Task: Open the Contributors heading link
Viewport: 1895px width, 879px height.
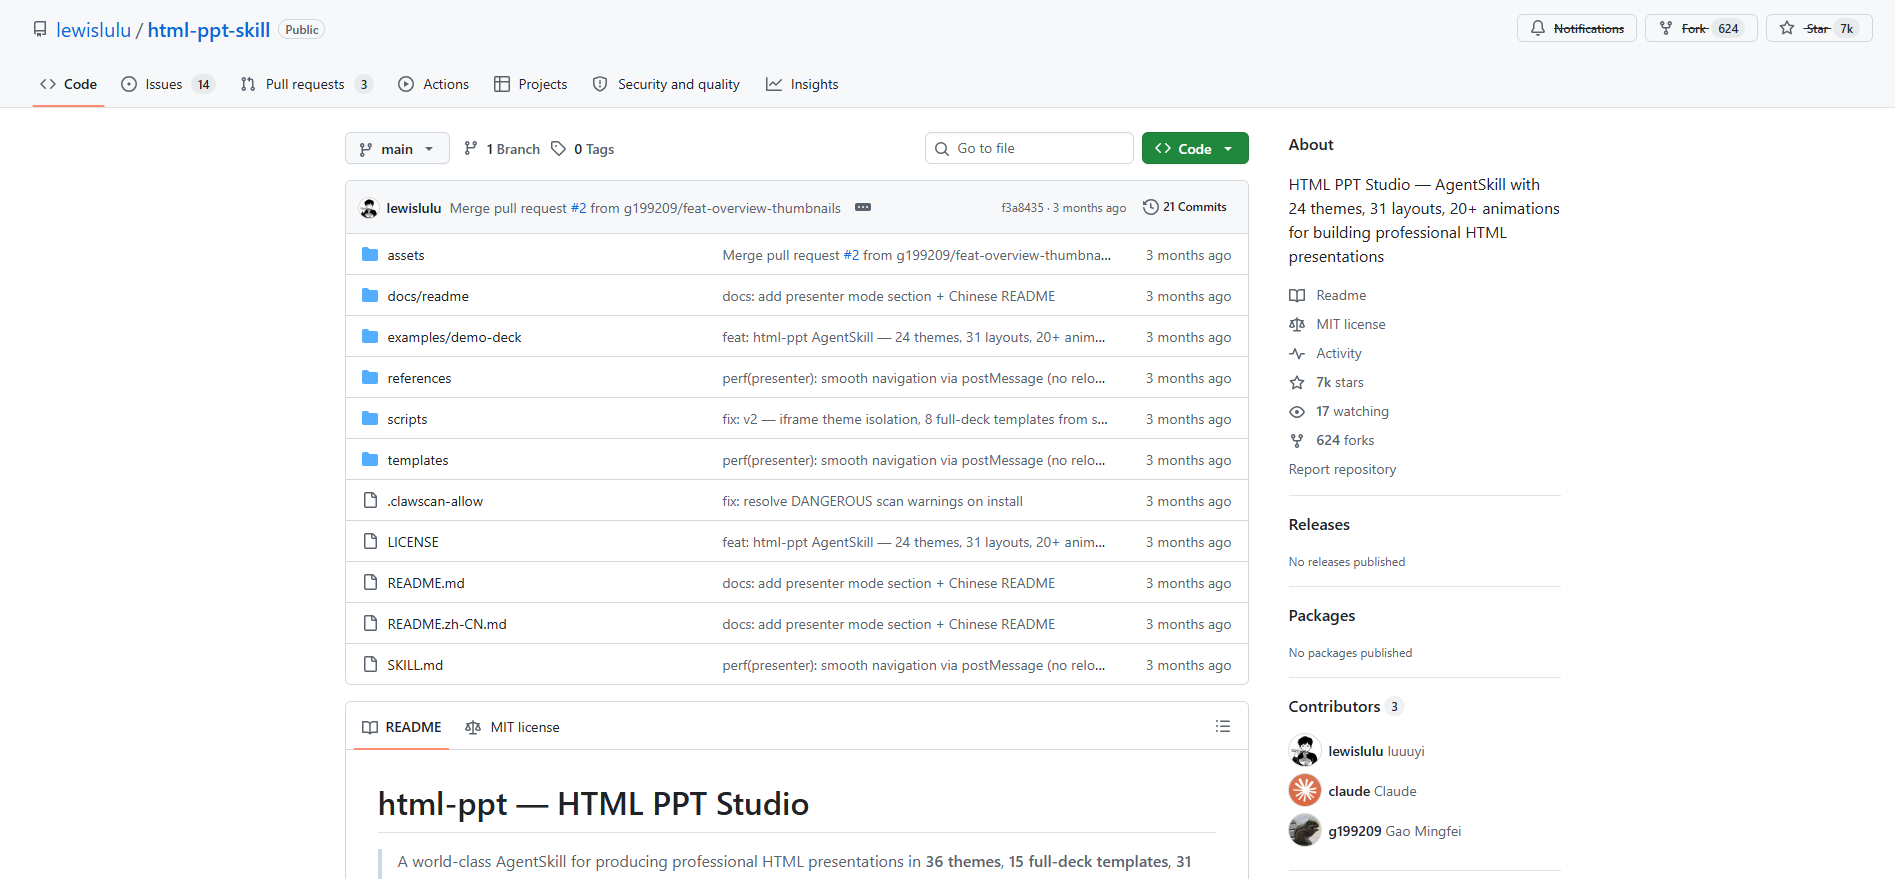Action: [1346, 706]
